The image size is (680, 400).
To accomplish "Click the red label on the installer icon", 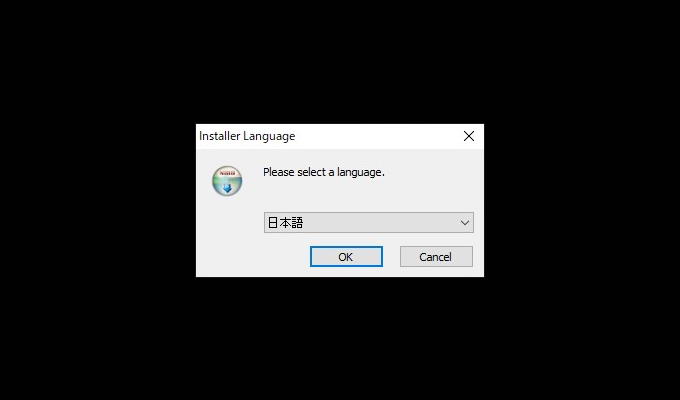I will 227,173.
